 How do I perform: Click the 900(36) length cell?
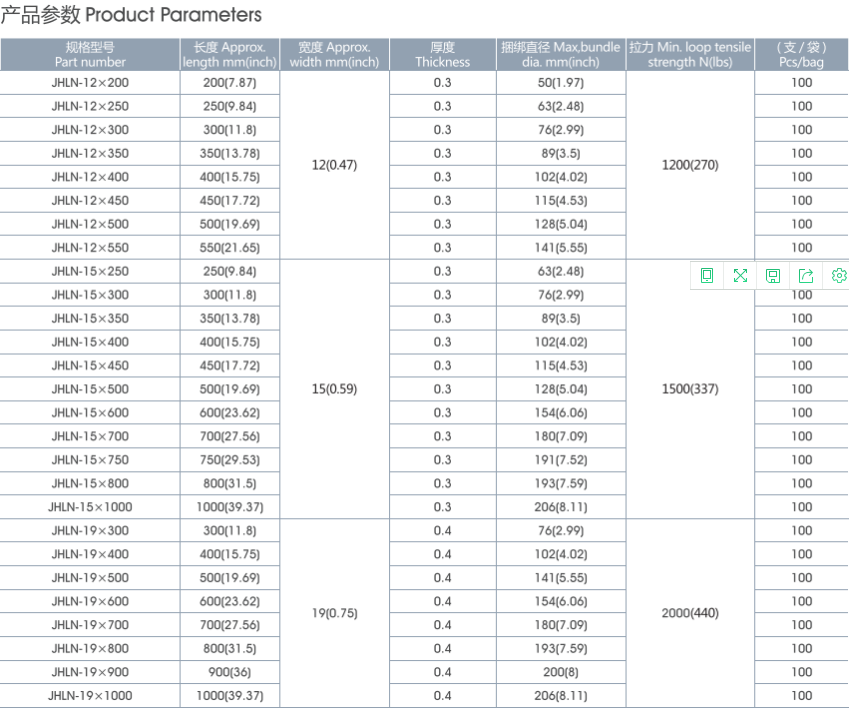tap(230, 673)
